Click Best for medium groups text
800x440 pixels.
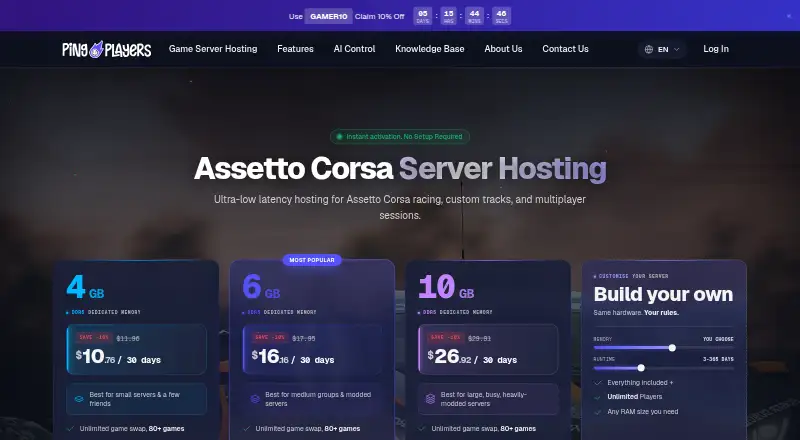click(x=318, y=399)
